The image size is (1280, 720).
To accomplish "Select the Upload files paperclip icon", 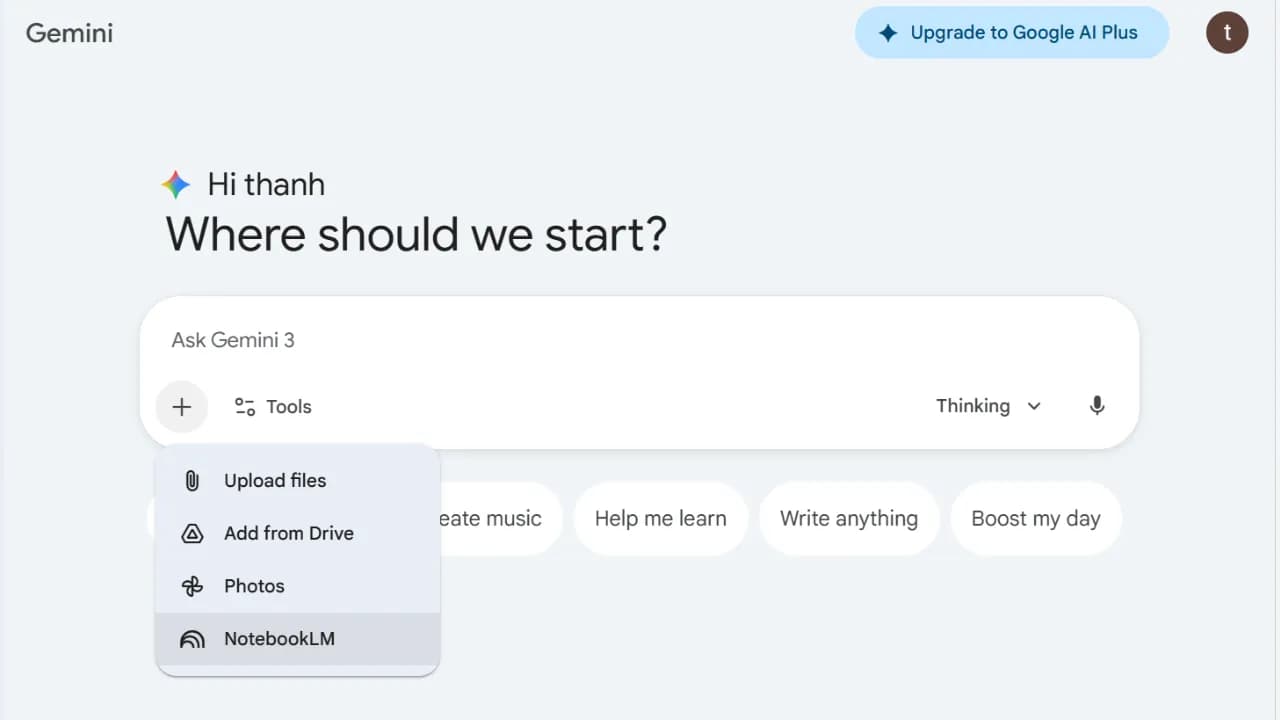I will (191, 480).
